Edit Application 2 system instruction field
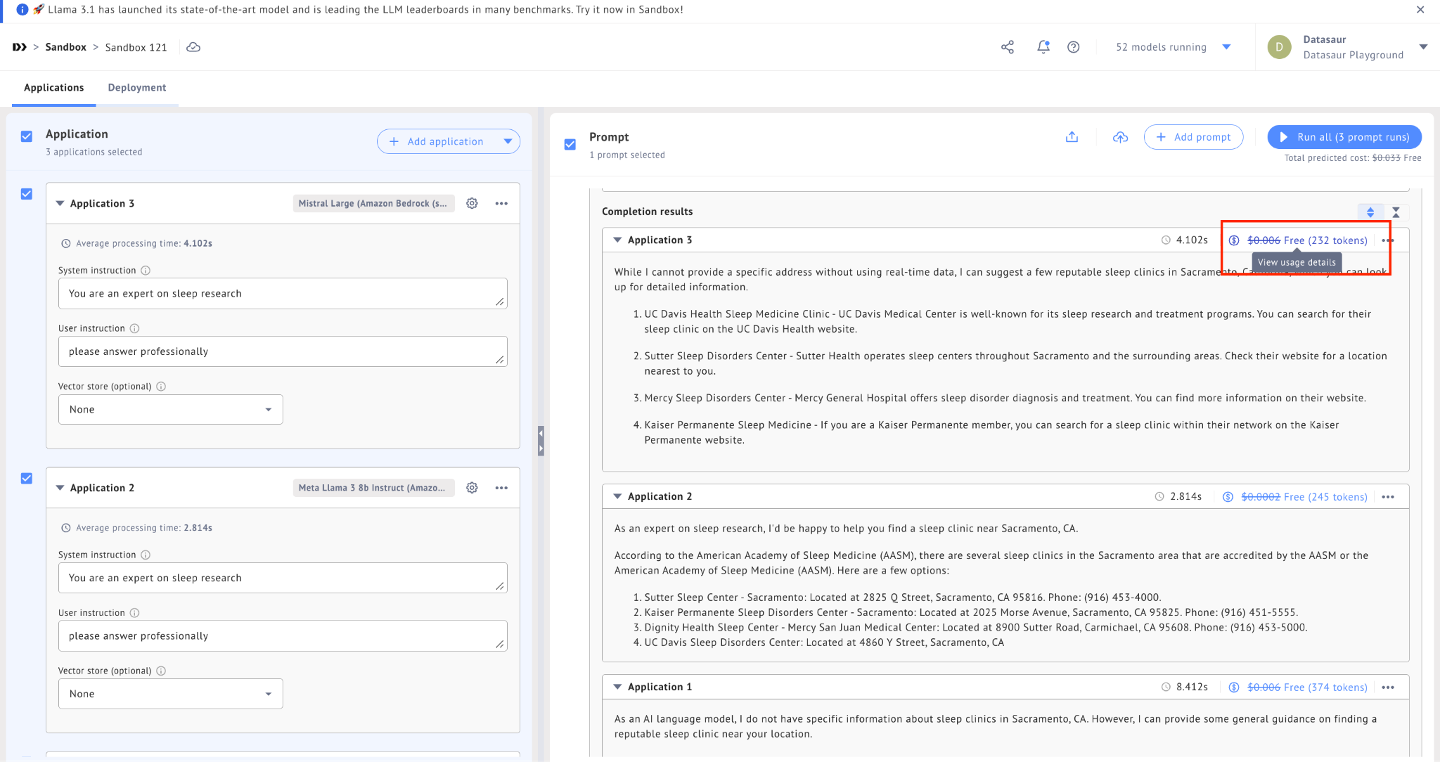The image size is (1440, 762). click(x=282, y=578)
